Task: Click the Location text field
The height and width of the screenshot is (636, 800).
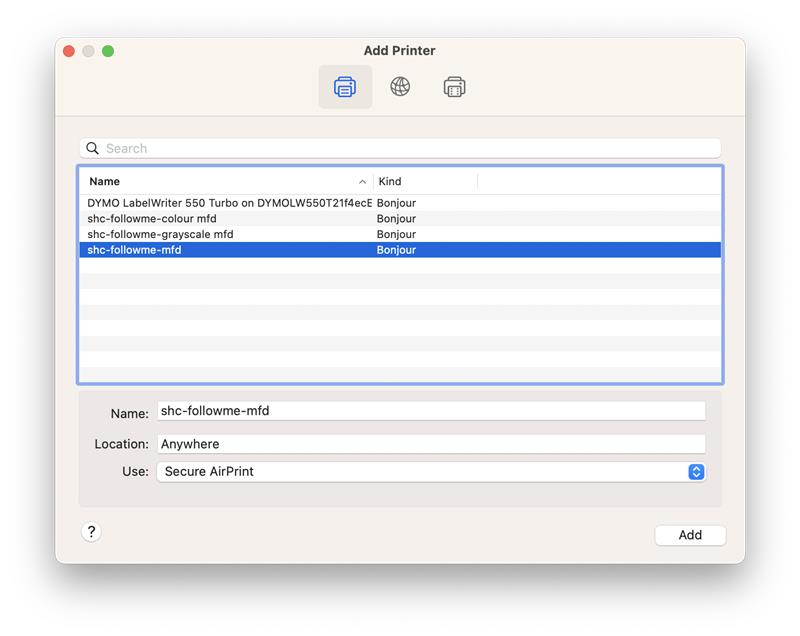Action: coord(430,444)
